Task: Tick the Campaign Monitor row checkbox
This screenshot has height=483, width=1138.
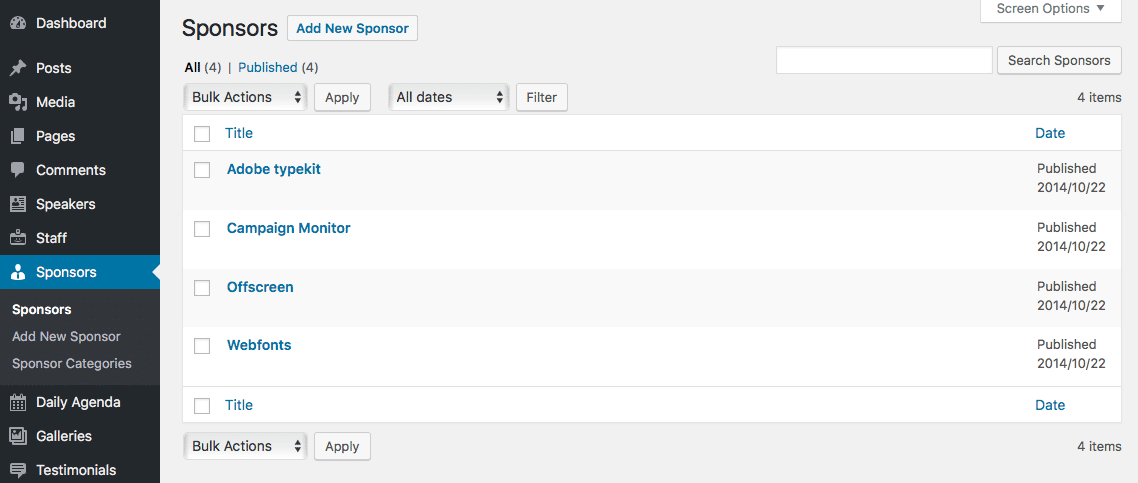Action: point(202,228)
